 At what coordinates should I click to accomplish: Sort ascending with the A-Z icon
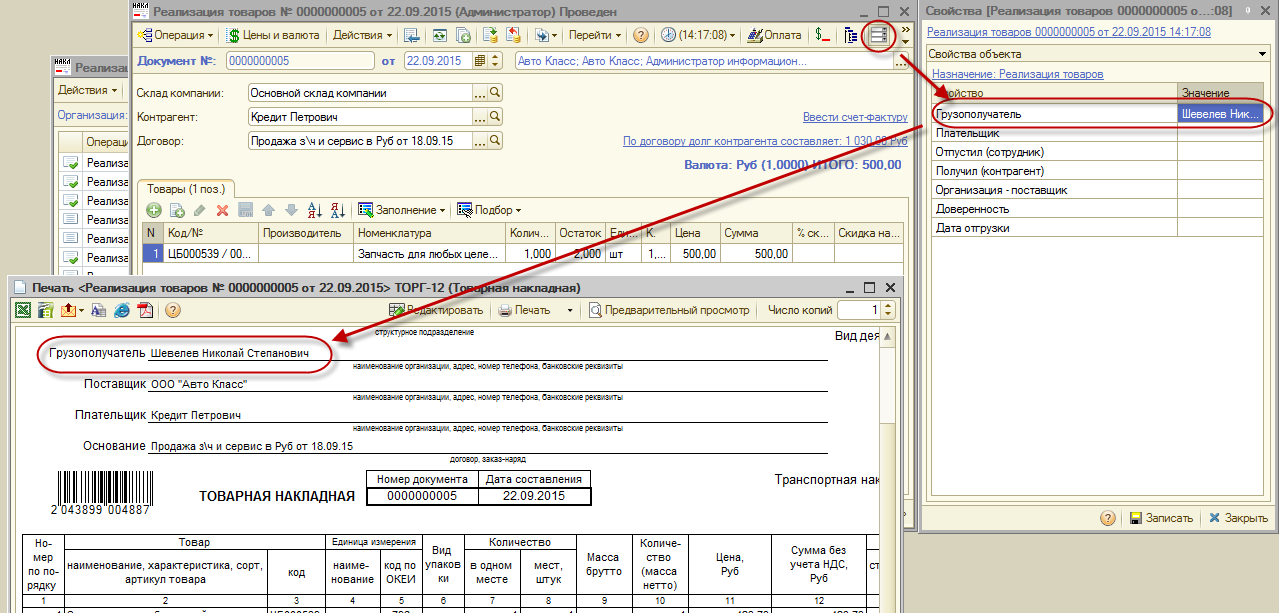(x=314, y=210)
